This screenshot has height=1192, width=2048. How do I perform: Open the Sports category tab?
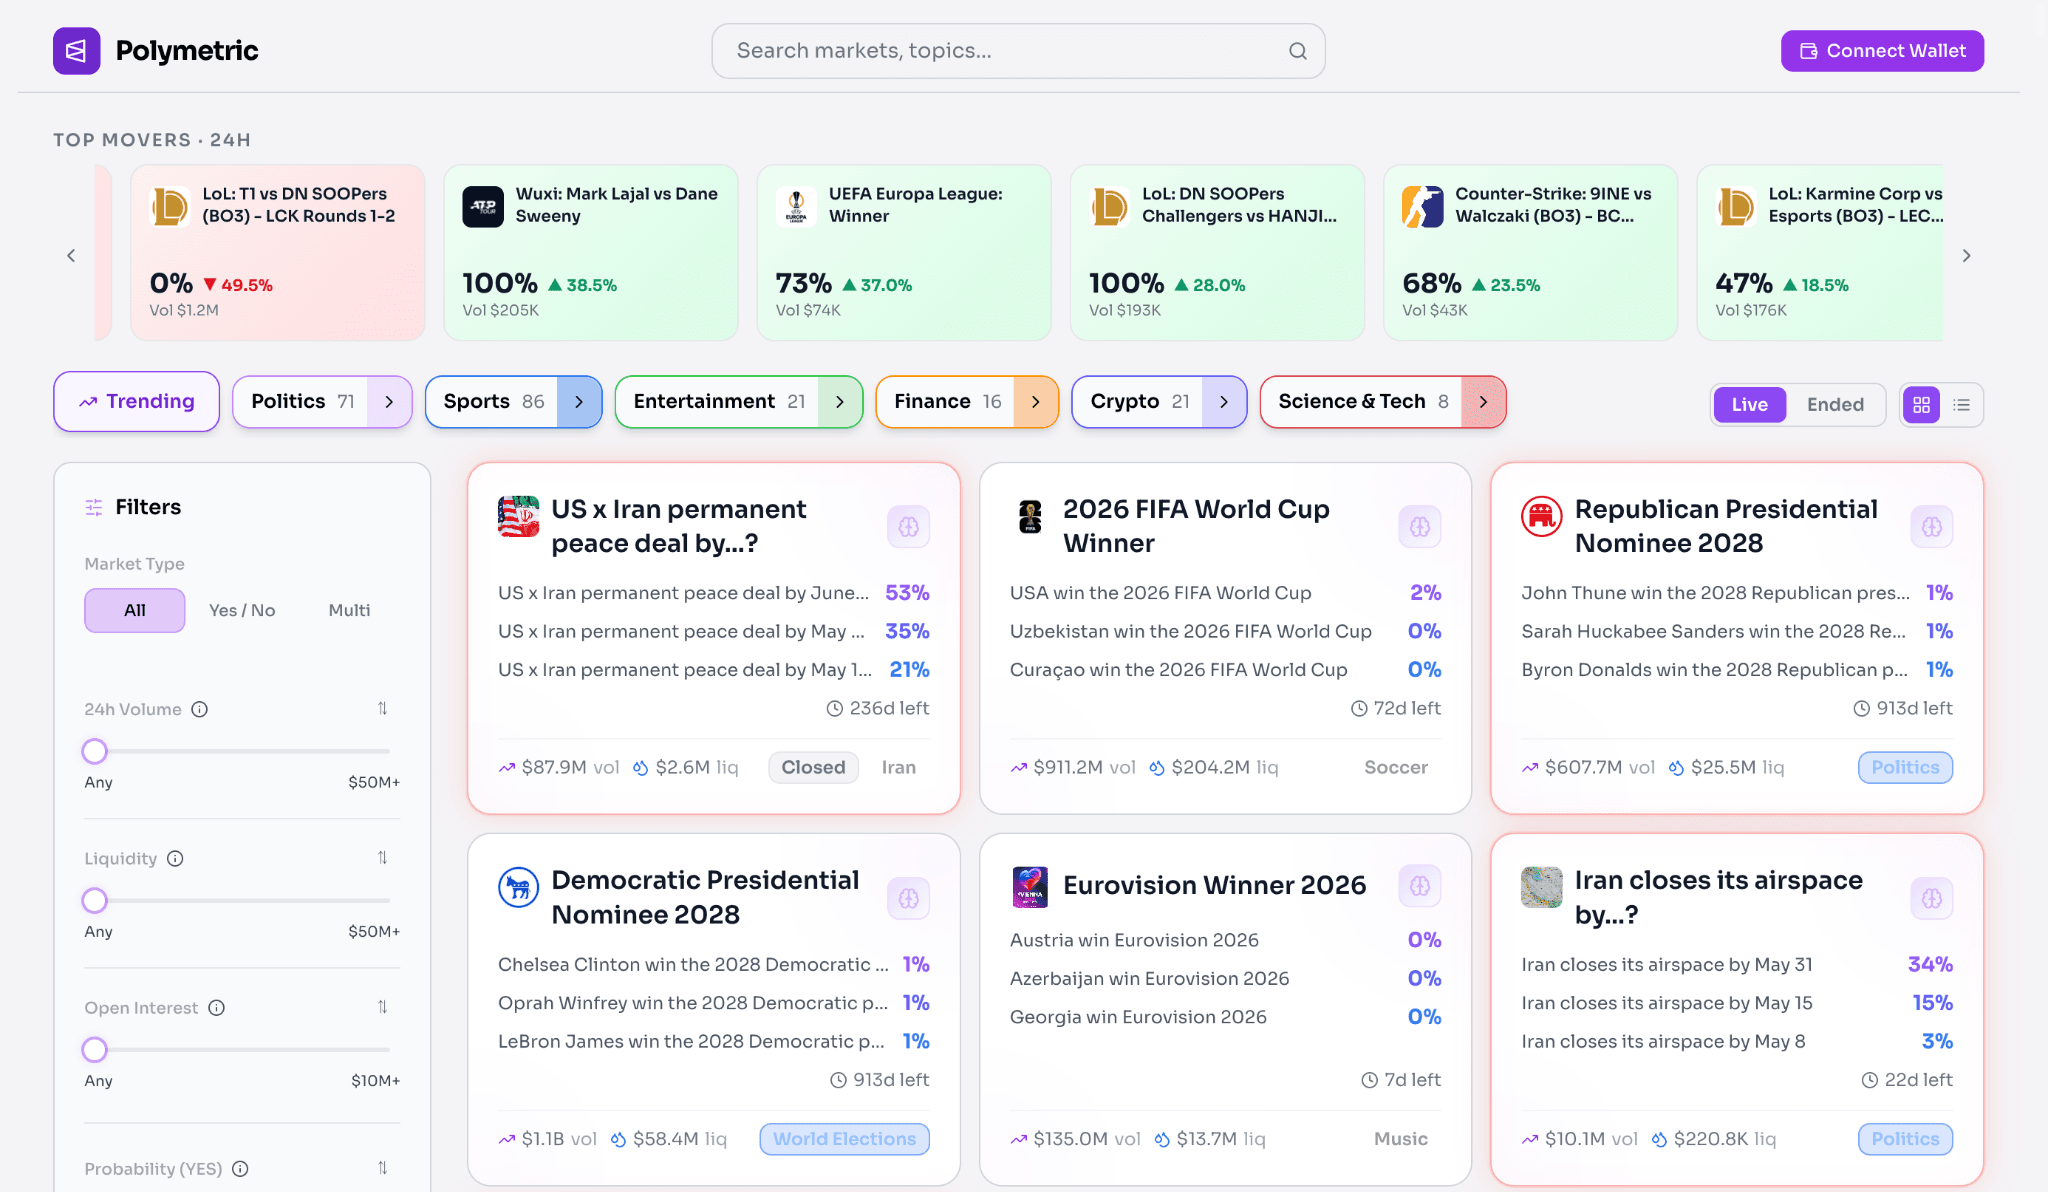pos(493,401)
